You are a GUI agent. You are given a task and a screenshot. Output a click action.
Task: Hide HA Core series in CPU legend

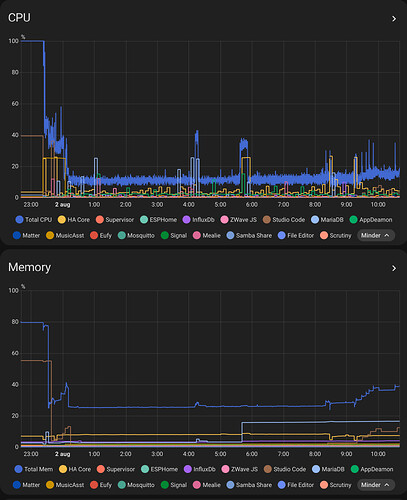tap(74, 220)
